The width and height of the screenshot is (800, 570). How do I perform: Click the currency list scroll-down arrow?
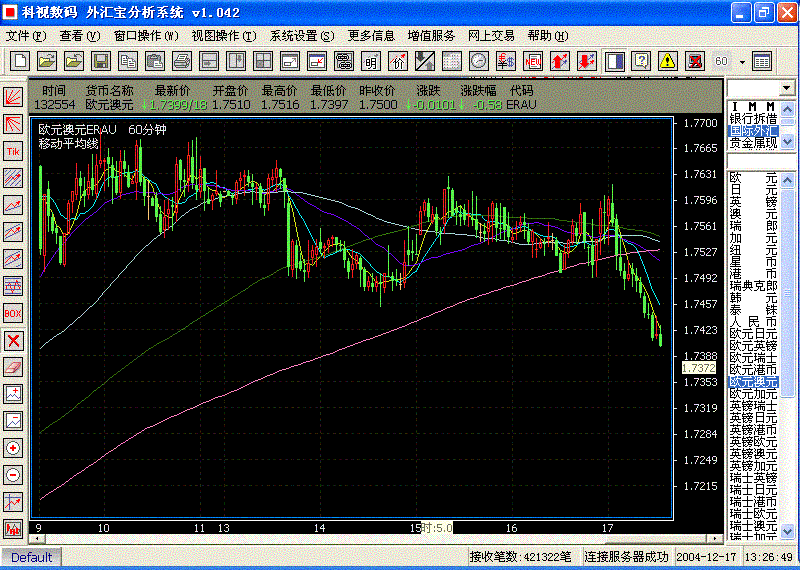[x=788, y=532]
